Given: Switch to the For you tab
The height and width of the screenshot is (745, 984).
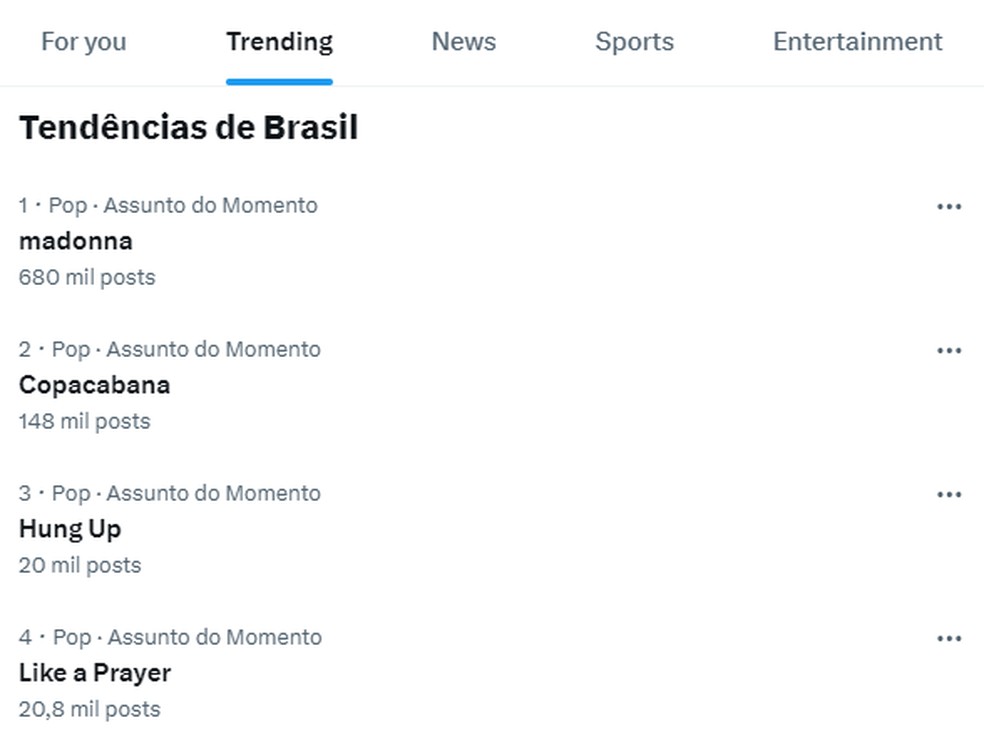Looking at the screenshot, I should pyautogui.click(x=83, y=42).
